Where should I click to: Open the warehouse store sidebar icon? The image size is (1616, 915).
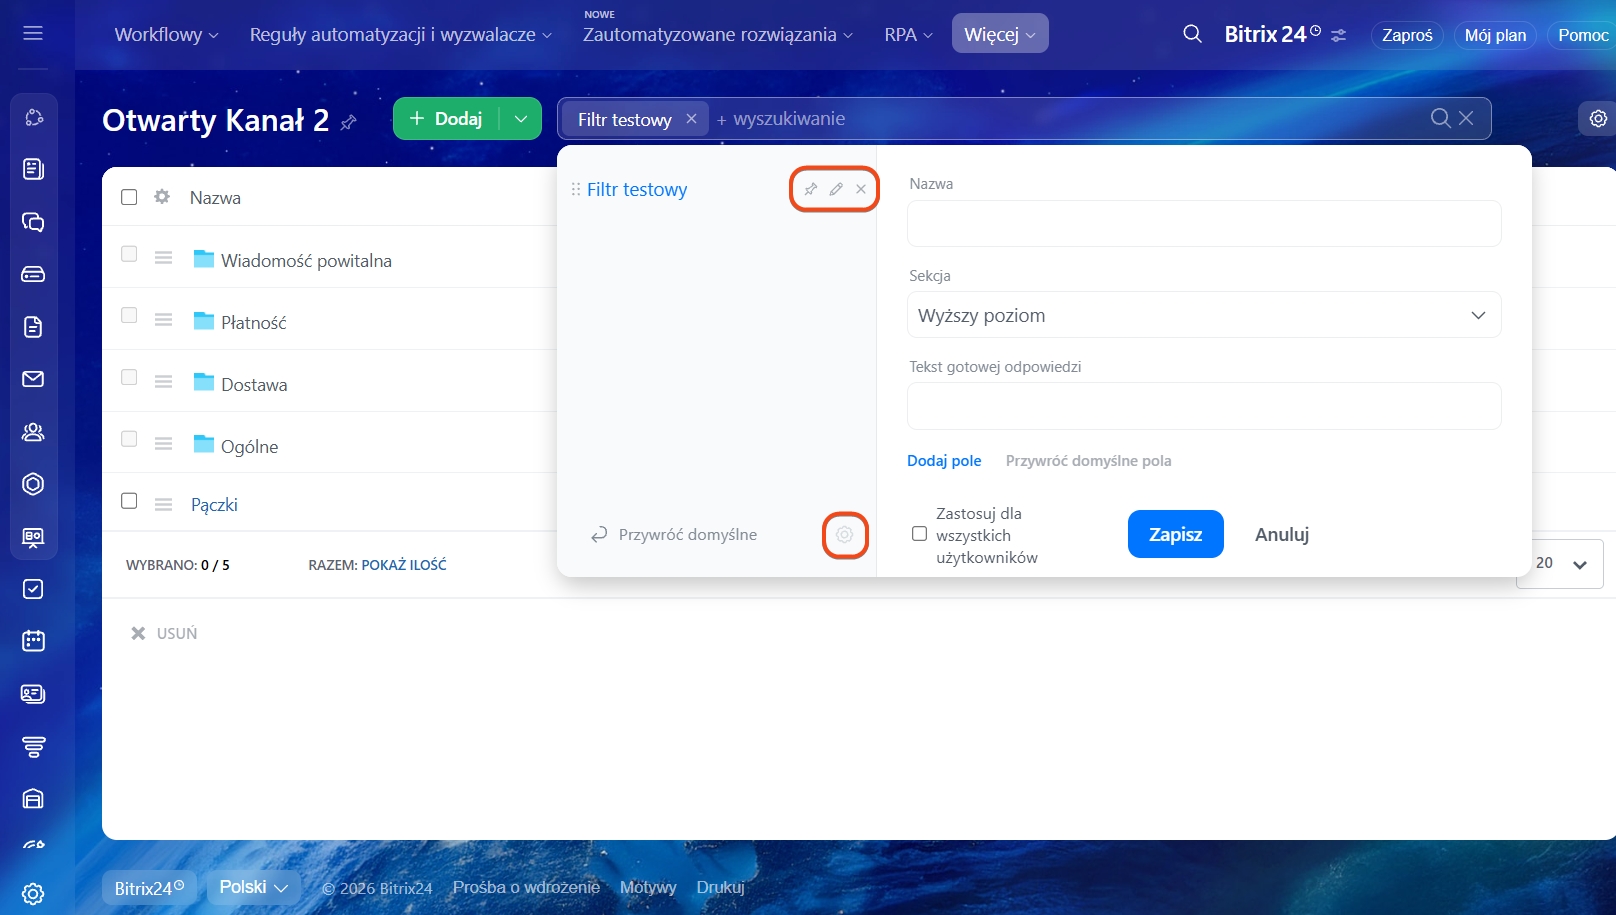33,798
